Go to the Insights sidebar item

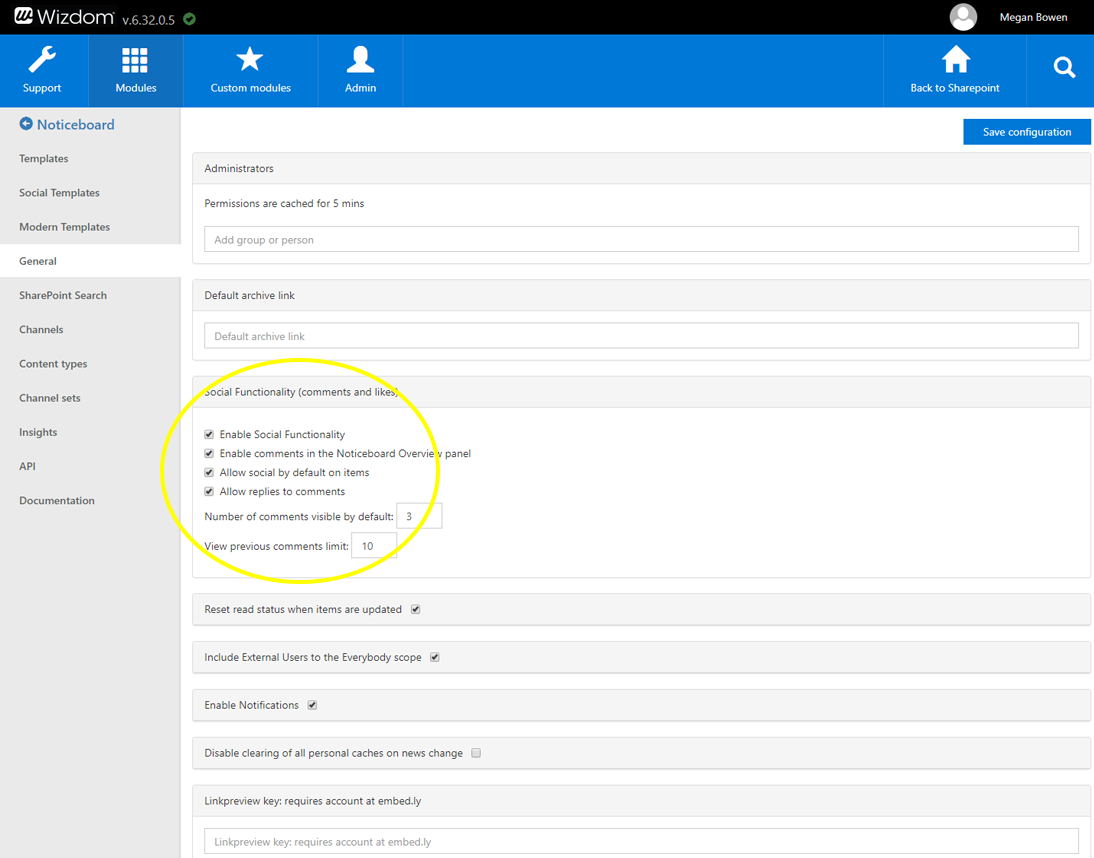click(x=38, y=432)
